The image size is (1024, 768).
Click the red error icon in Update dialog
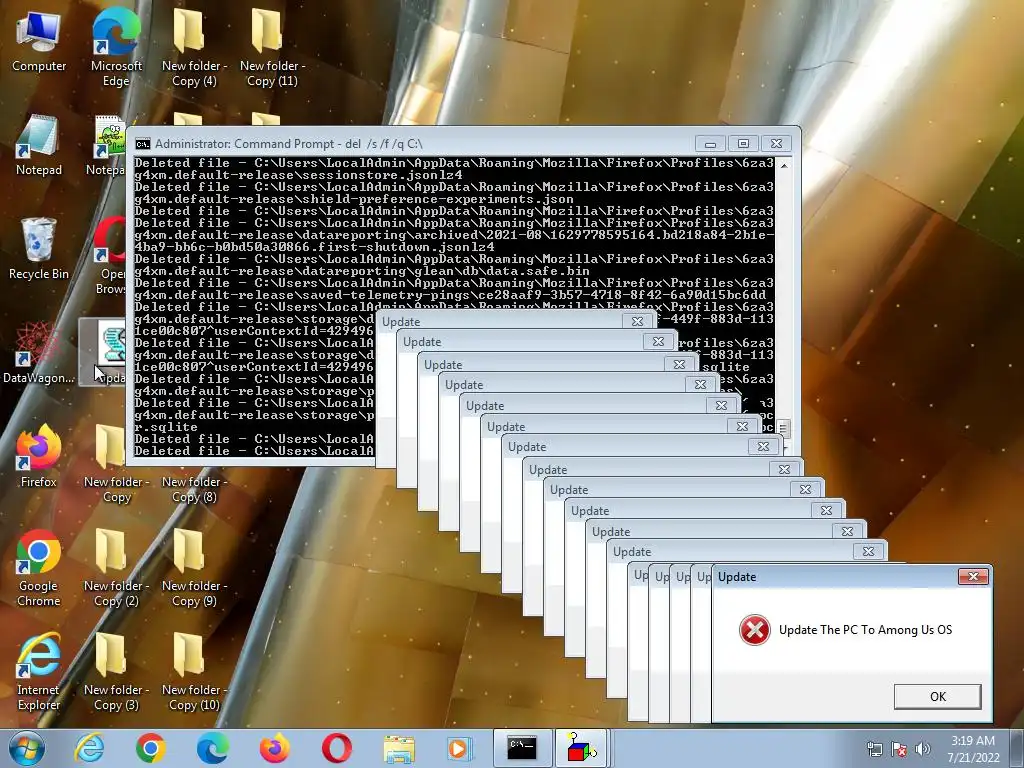[x=754, y=630]
